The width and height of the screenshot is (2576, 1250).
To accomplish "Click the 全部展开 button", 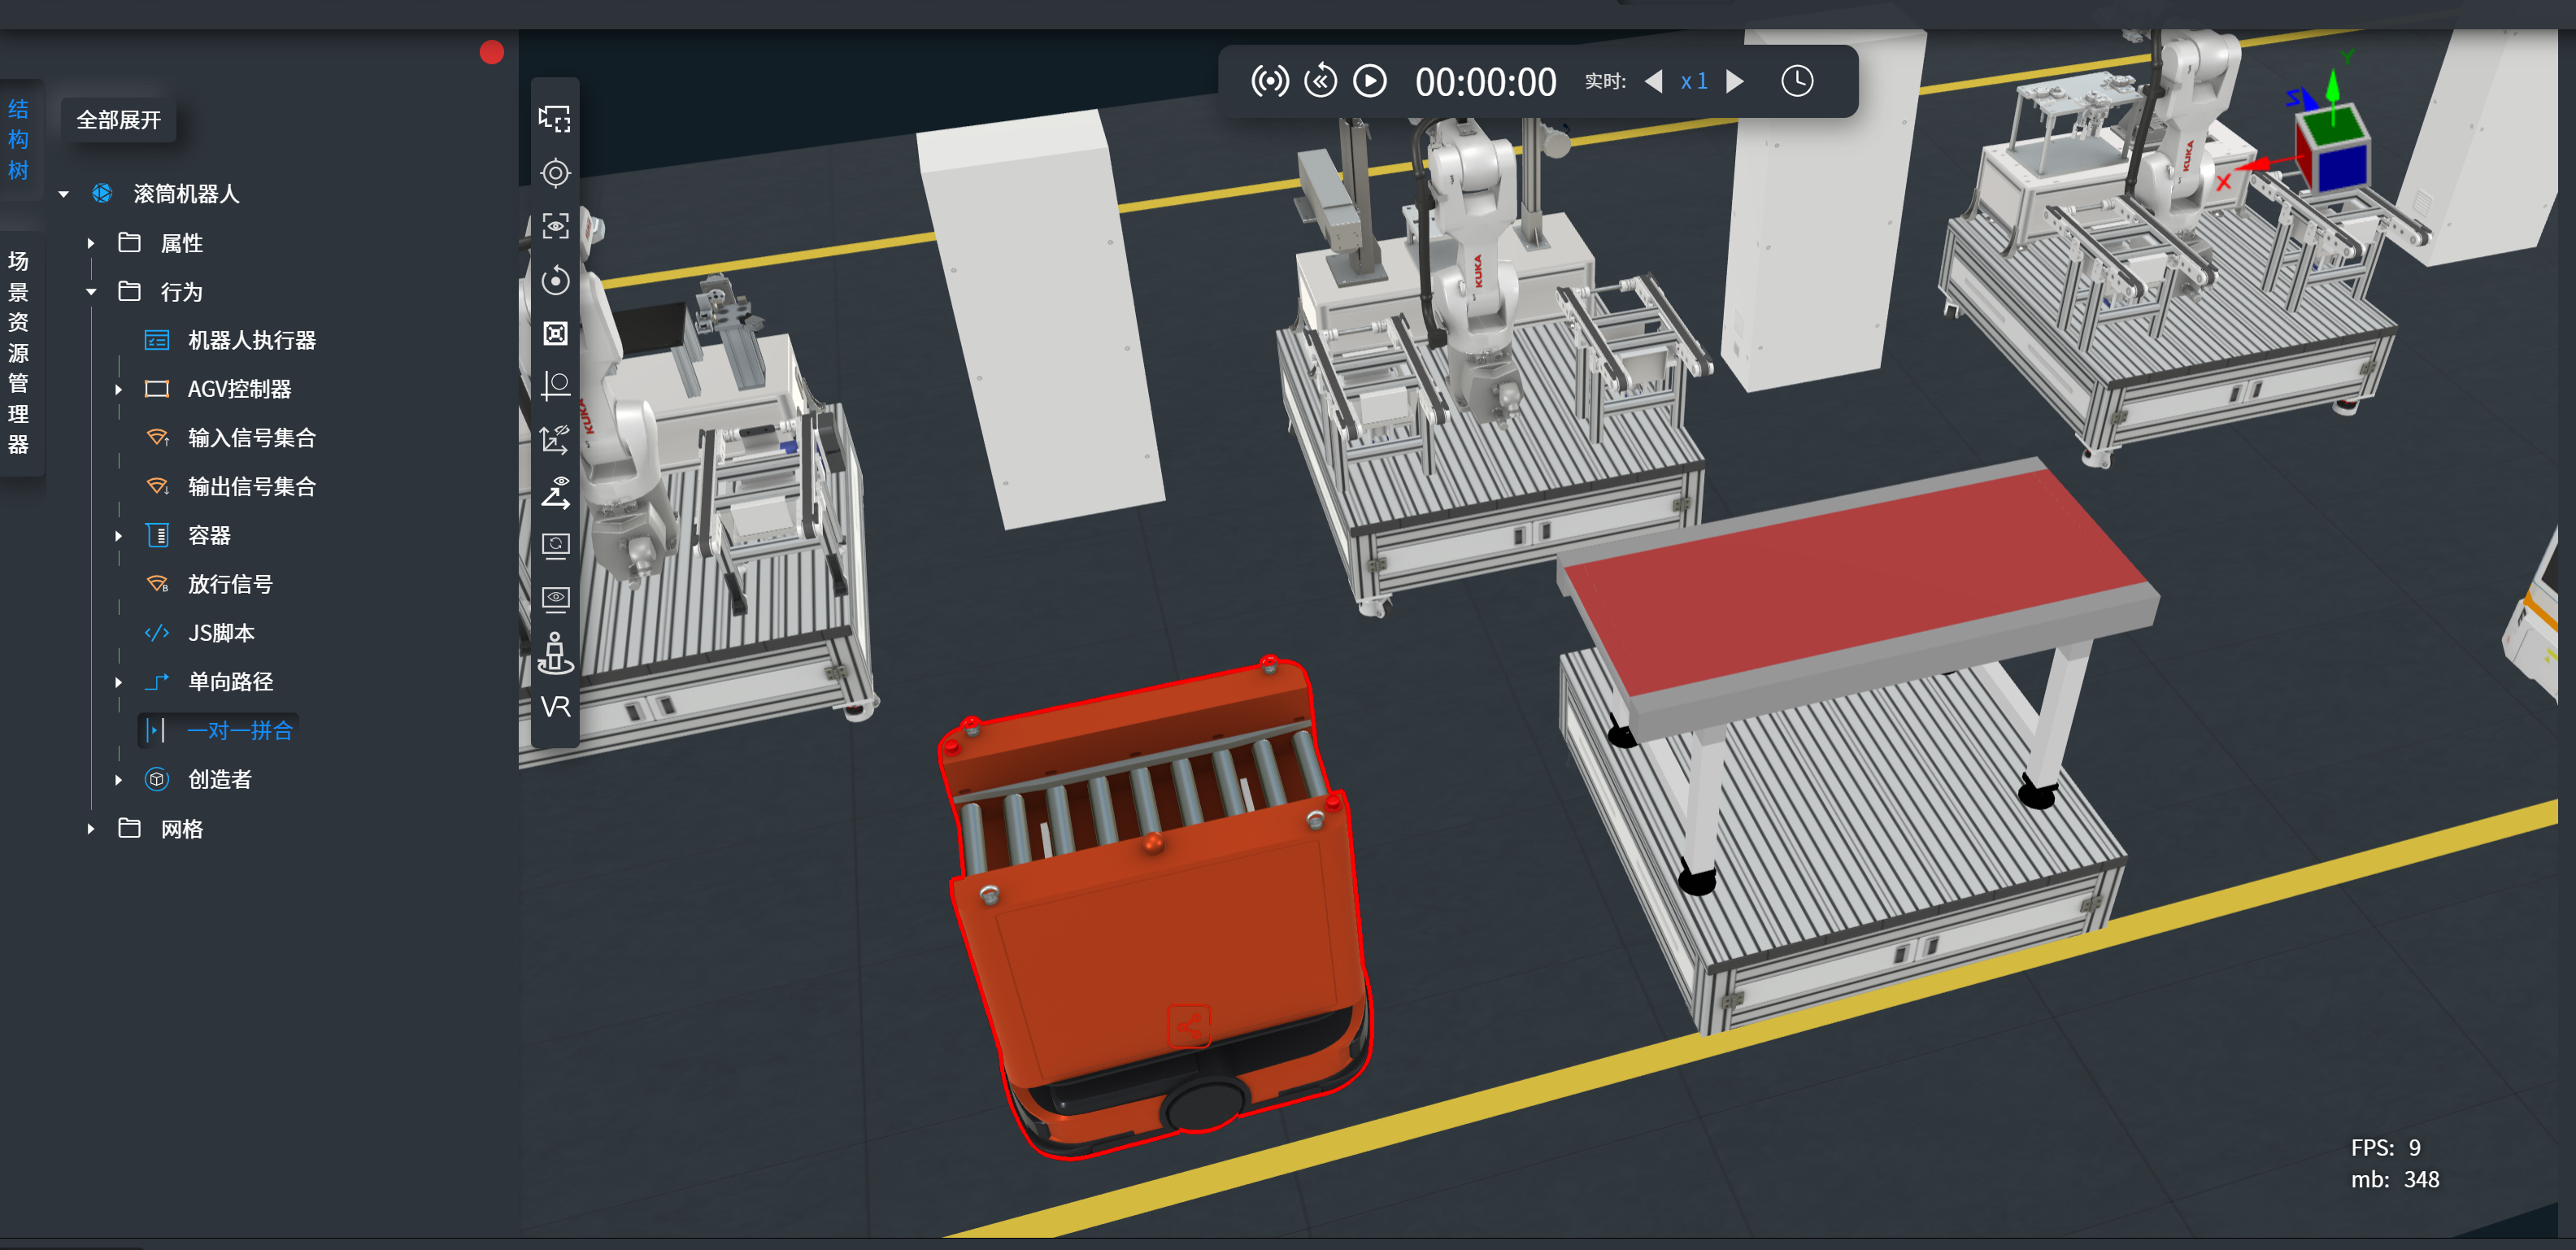I will click(118, 120).
